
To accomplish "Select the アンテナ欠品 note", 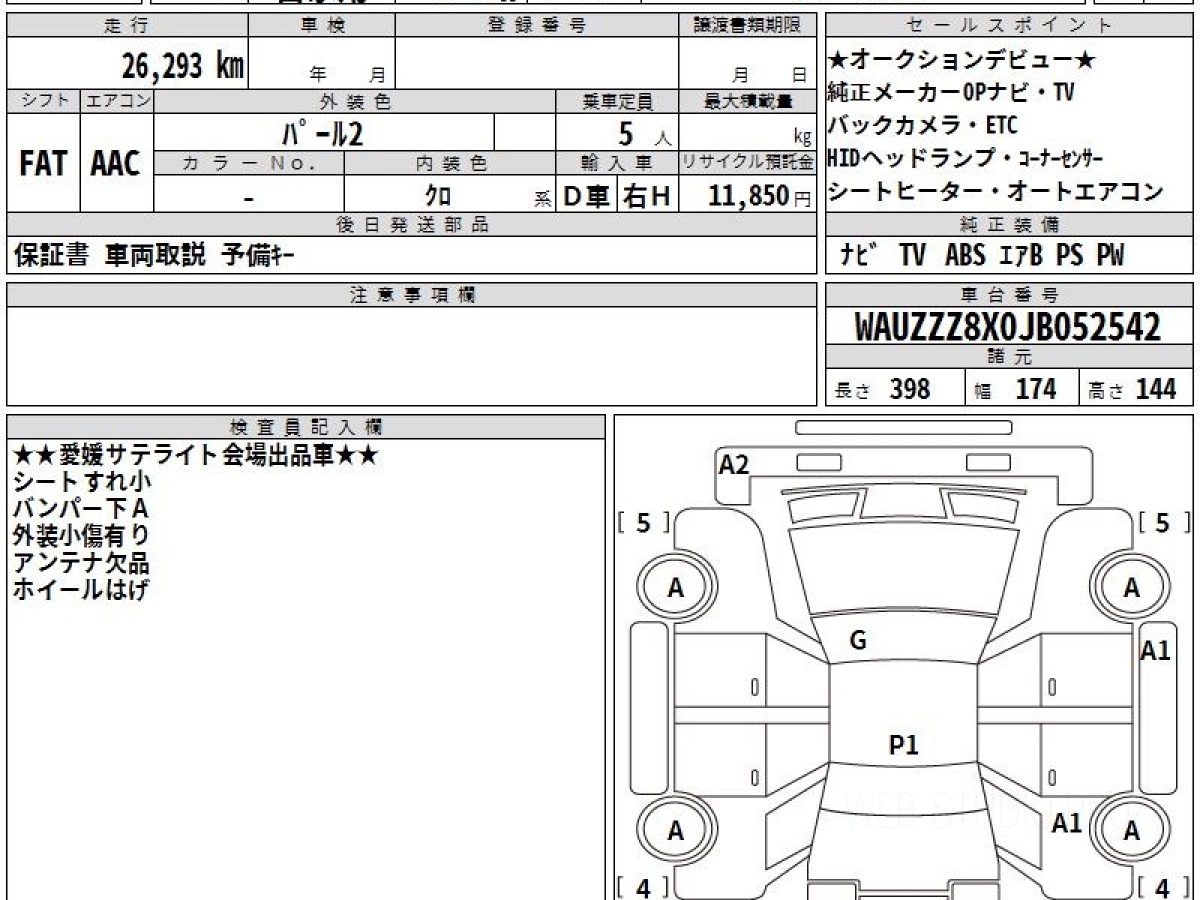I will point(81,563).
